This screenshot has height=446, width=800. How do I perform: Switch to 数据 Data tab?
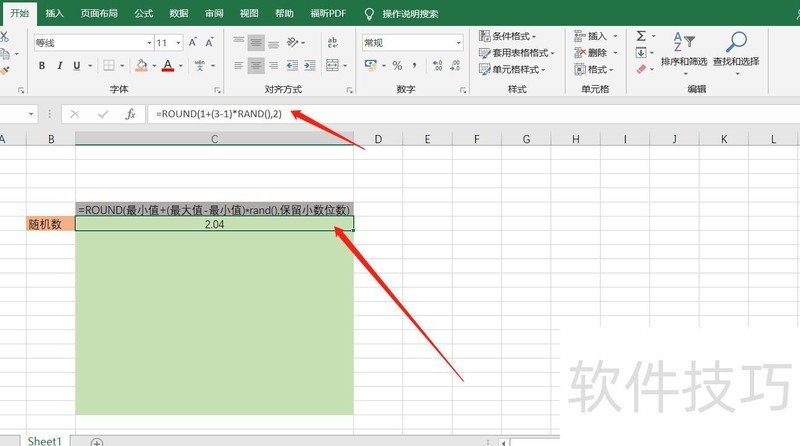coord(179,13)
